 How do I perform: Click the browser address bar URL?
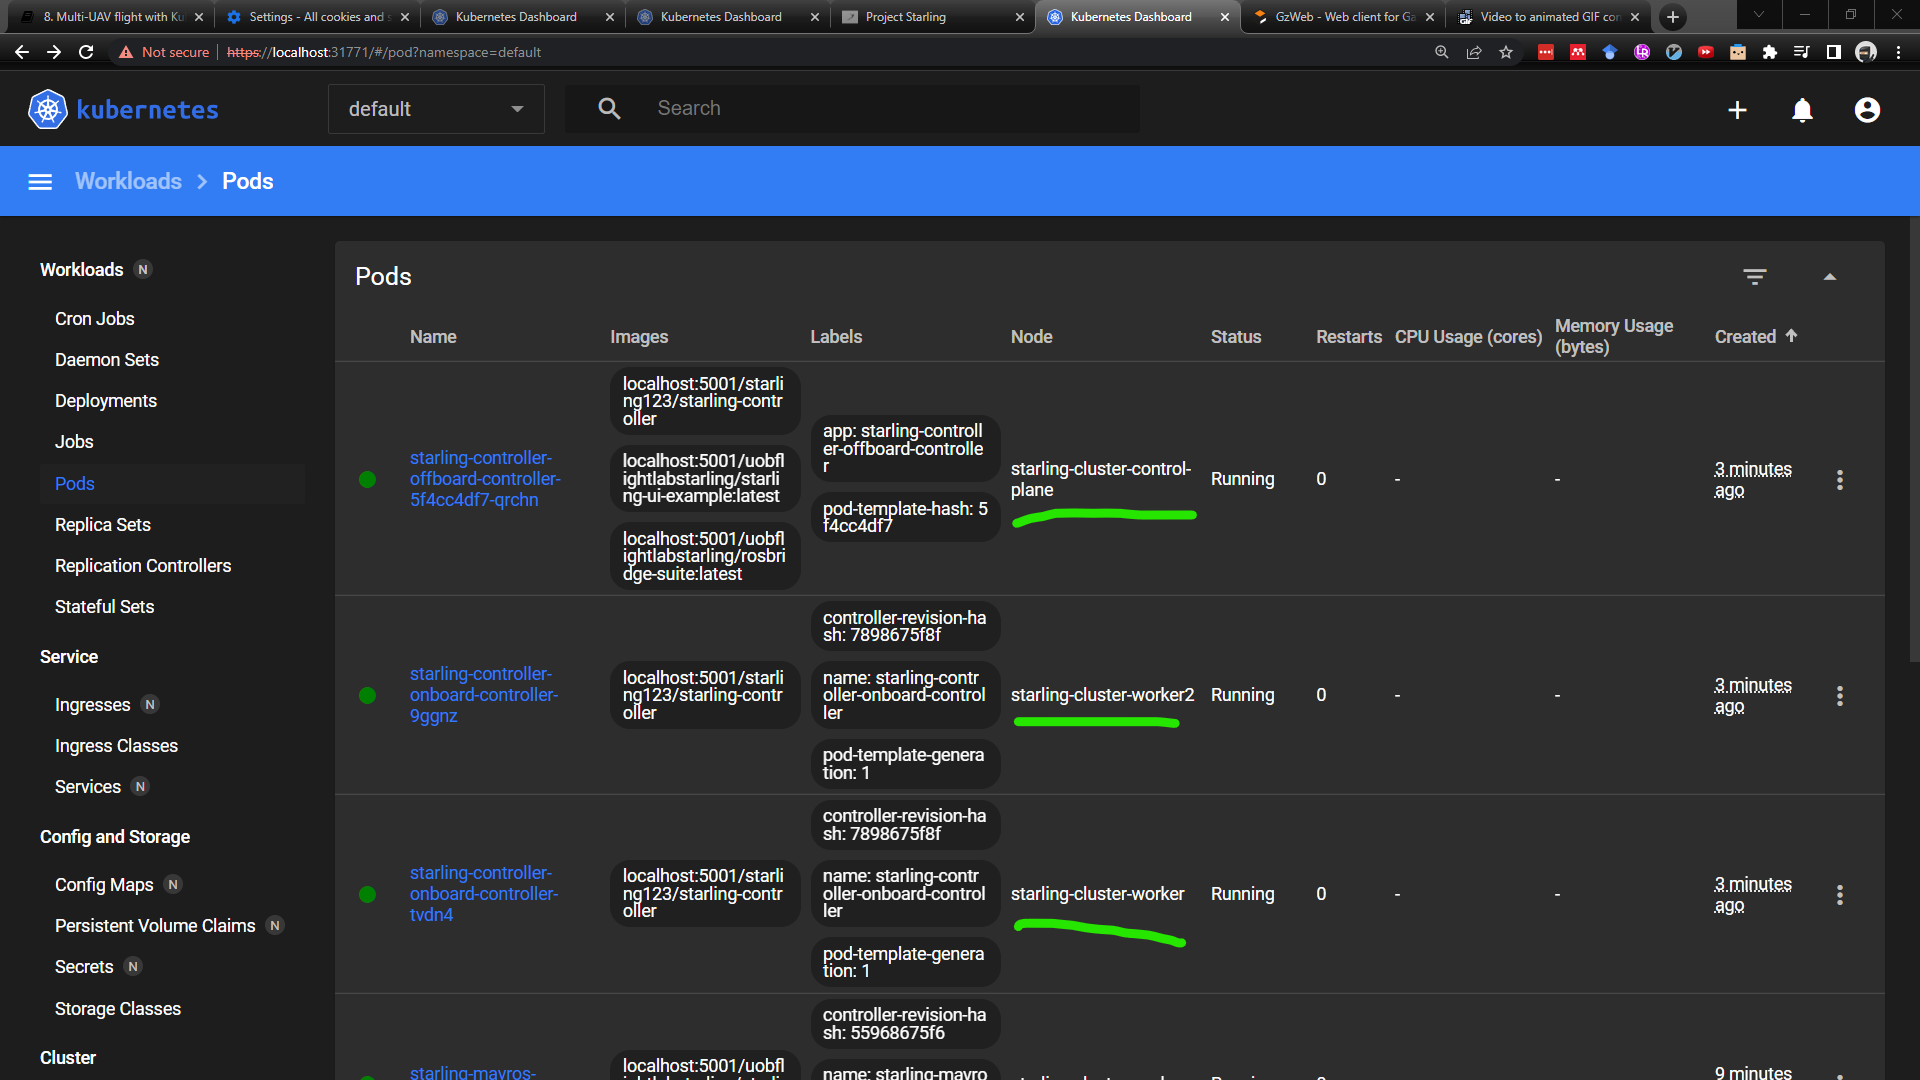[x=384, y=52]
